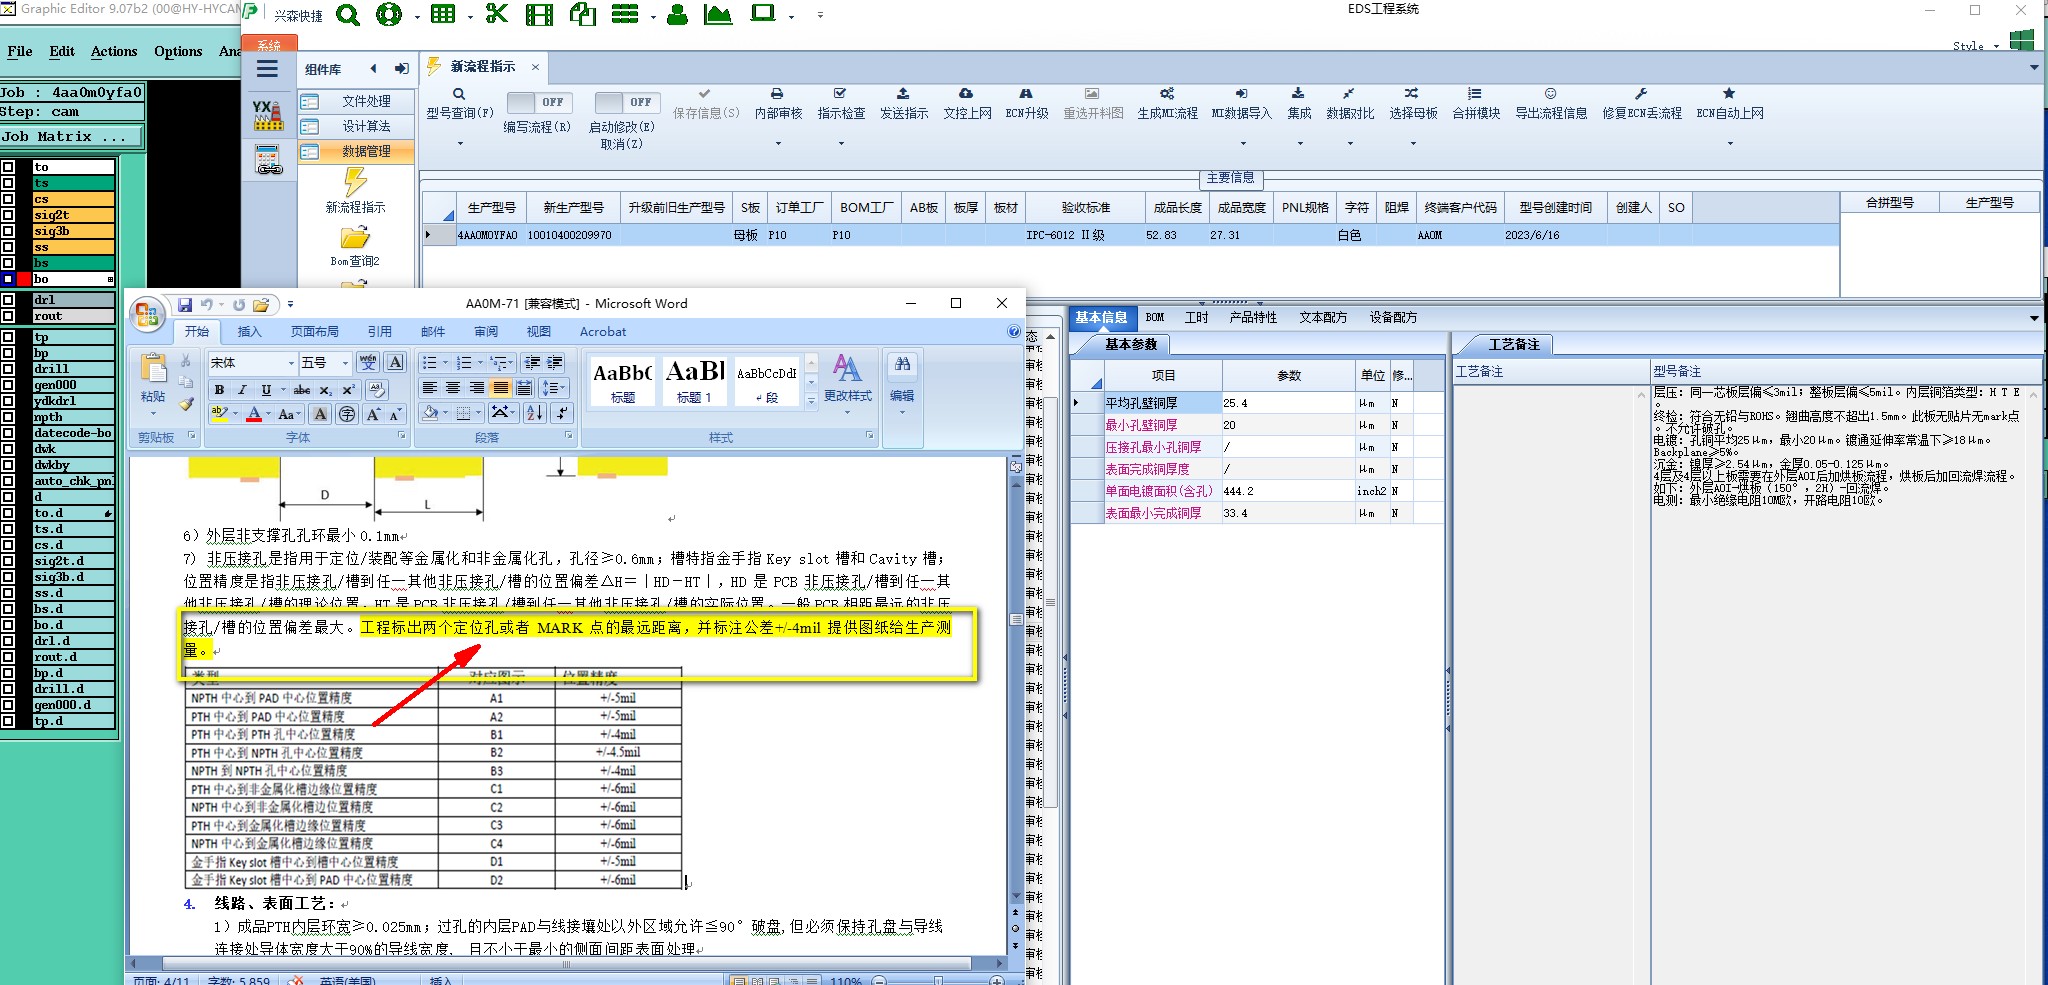Open the Actions menu in Graphic Editor

[x=114, y=51]
